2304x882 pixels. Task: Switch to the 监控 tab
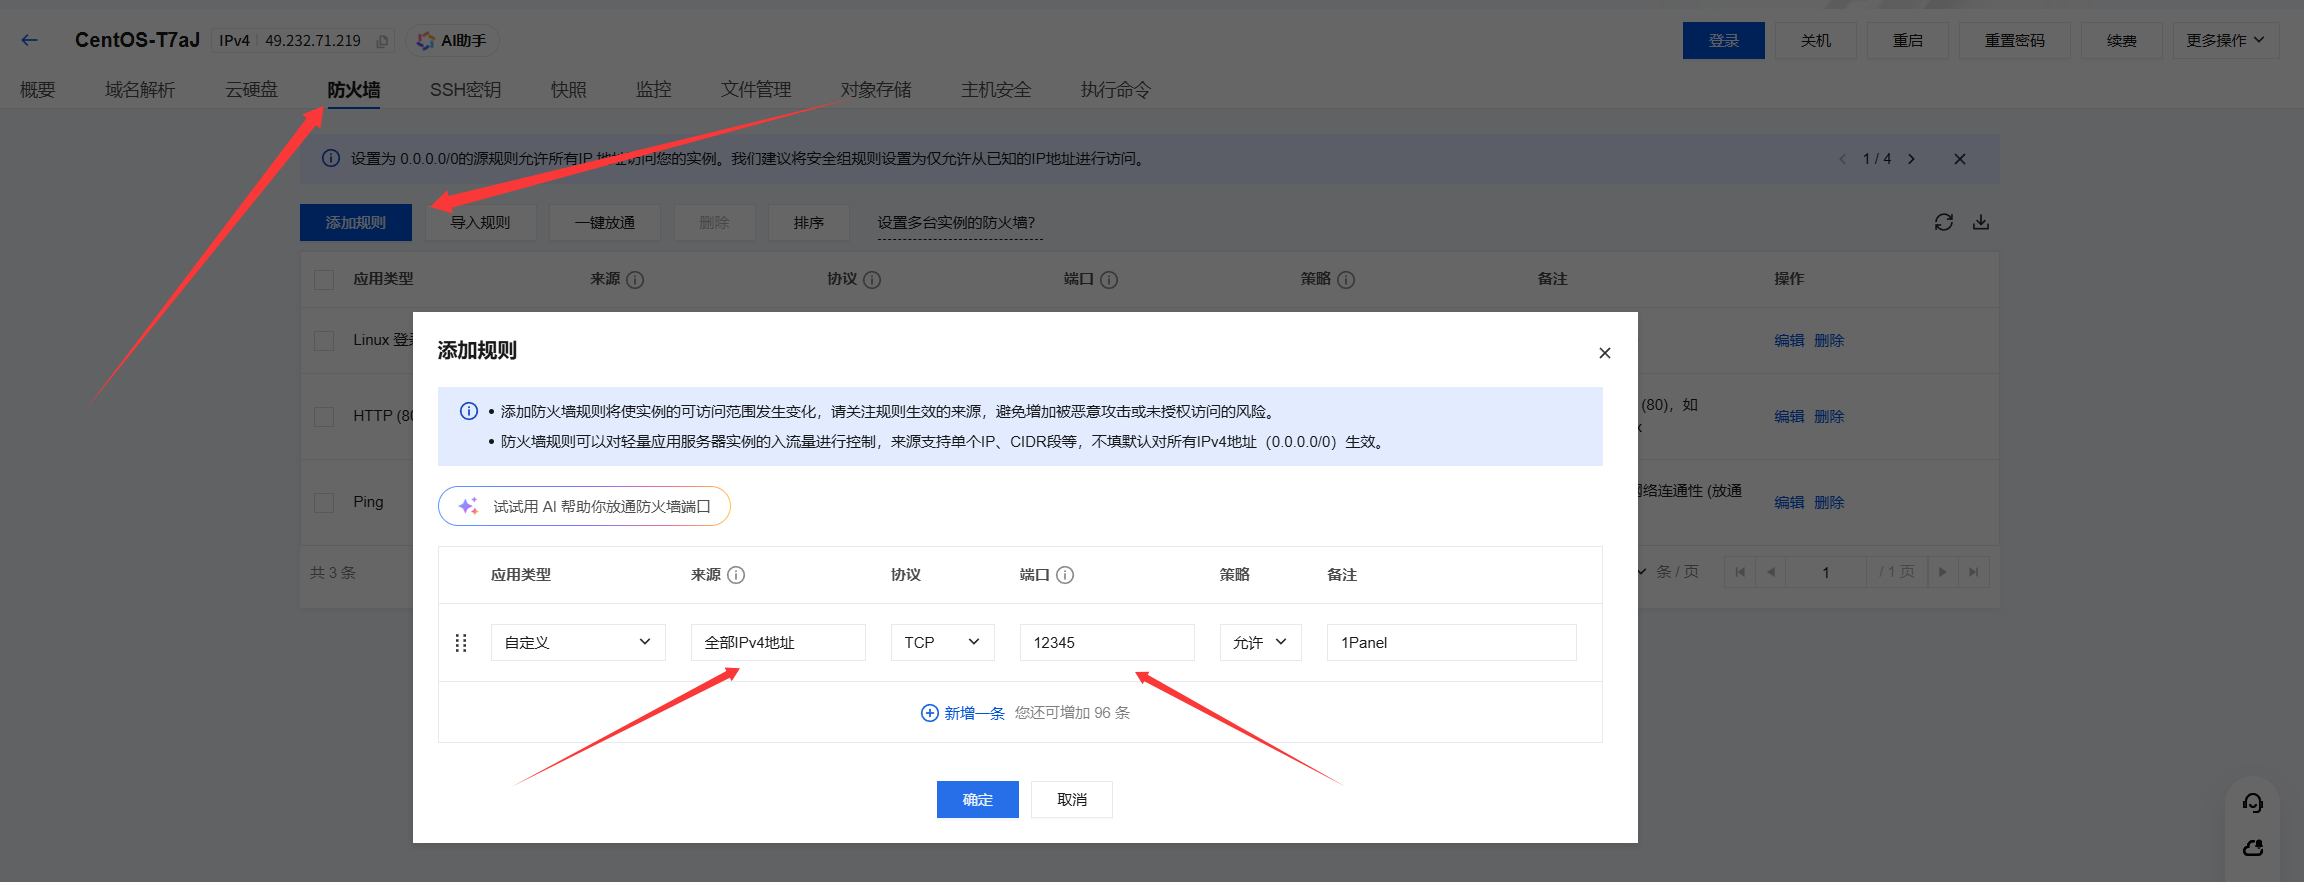click(653, 90)
